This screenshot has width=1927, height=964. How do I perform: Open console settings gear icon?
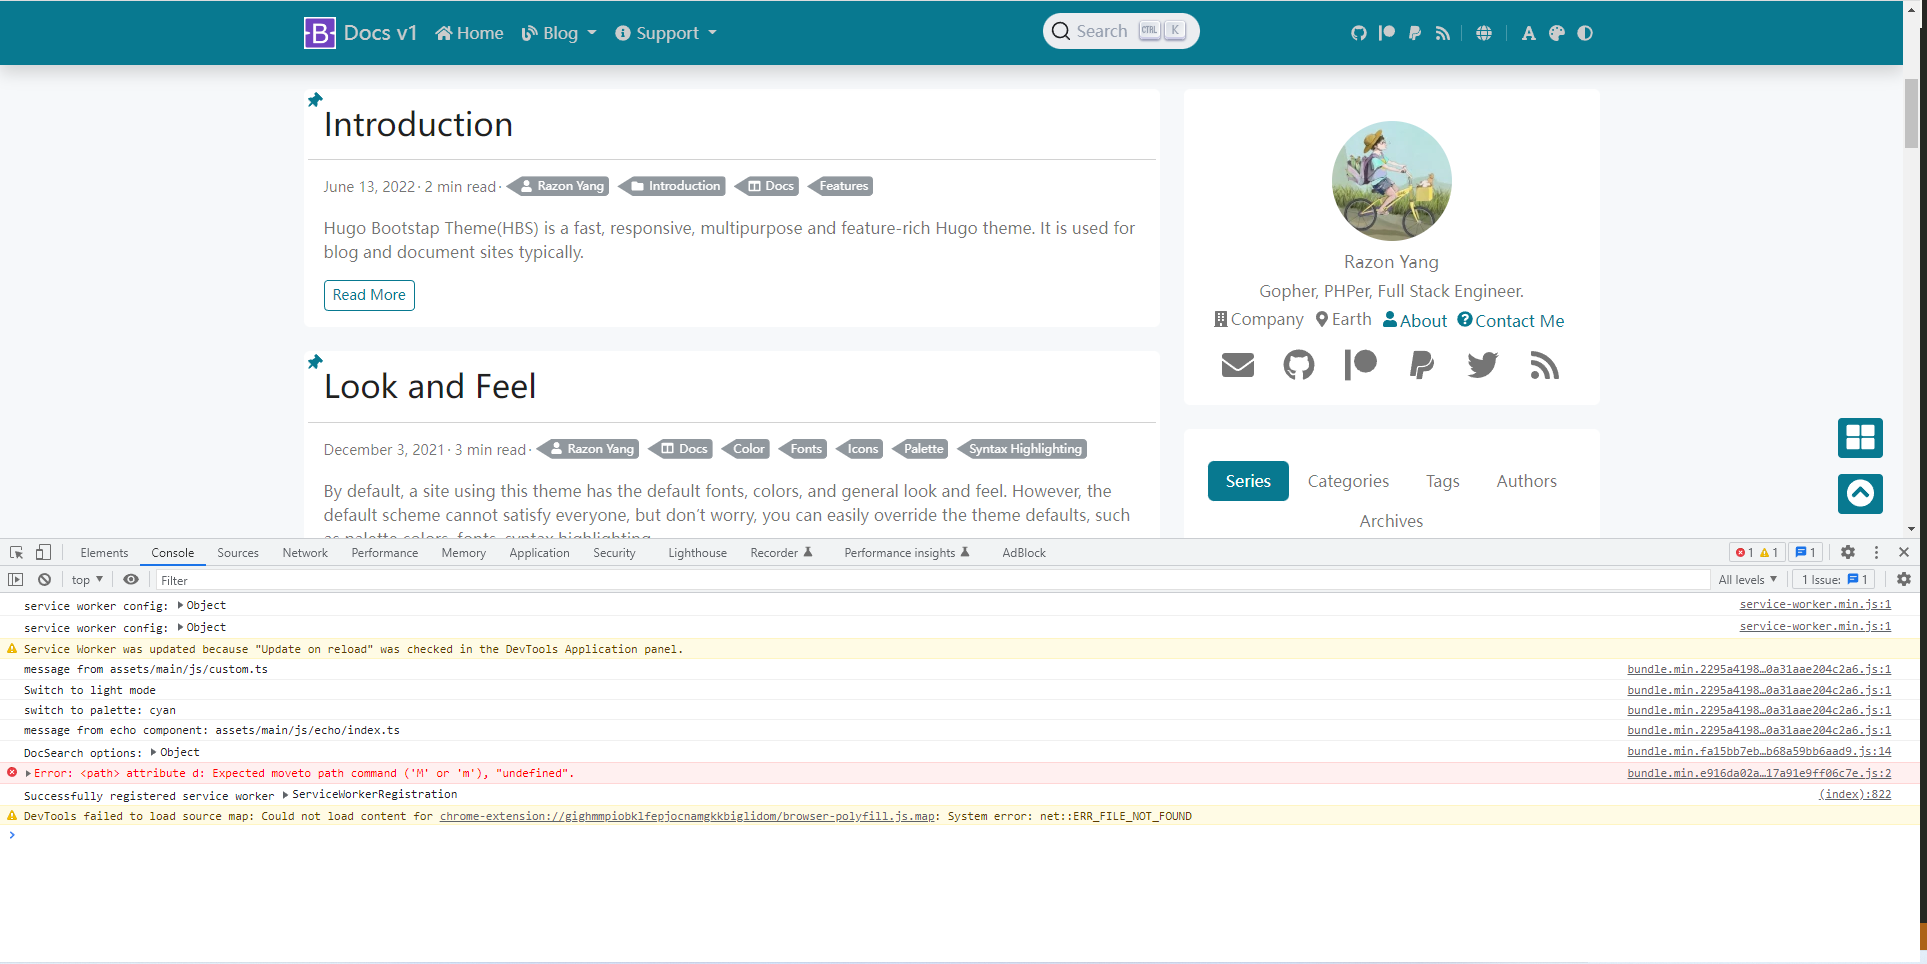pyautogui.click(x=1904, y=579)
